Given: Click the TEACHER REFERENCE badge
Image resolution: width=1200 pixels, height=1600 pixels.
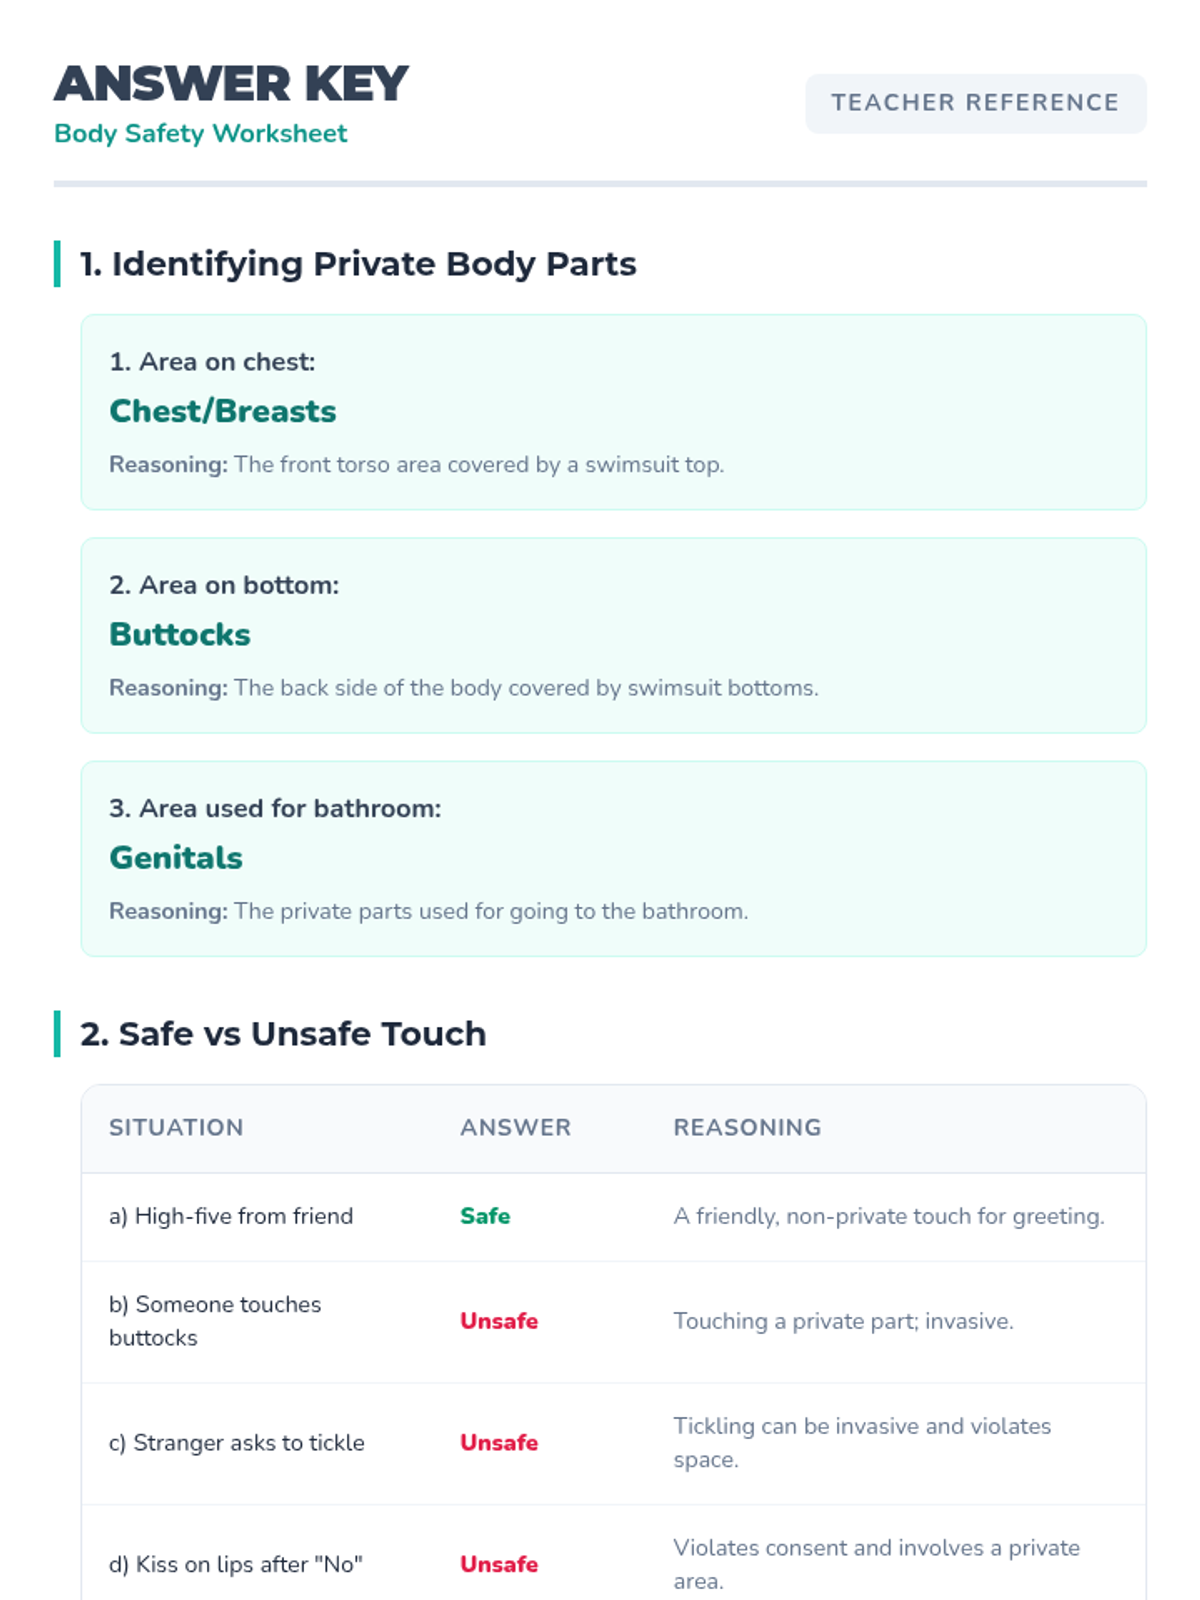Looking at the screenshot, I should [x=976, y=103].
